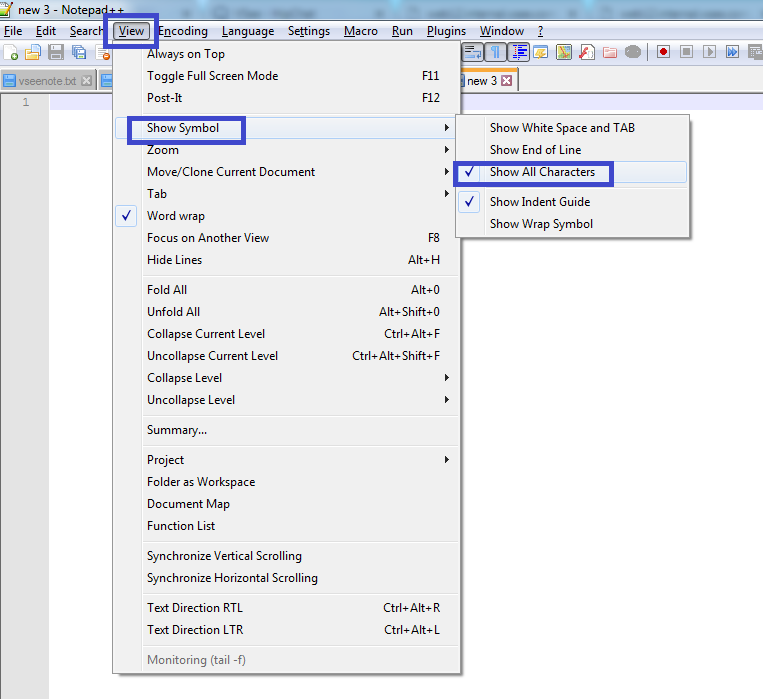
Task: Select Uncollapse Current Level
Action: [287, 356]
